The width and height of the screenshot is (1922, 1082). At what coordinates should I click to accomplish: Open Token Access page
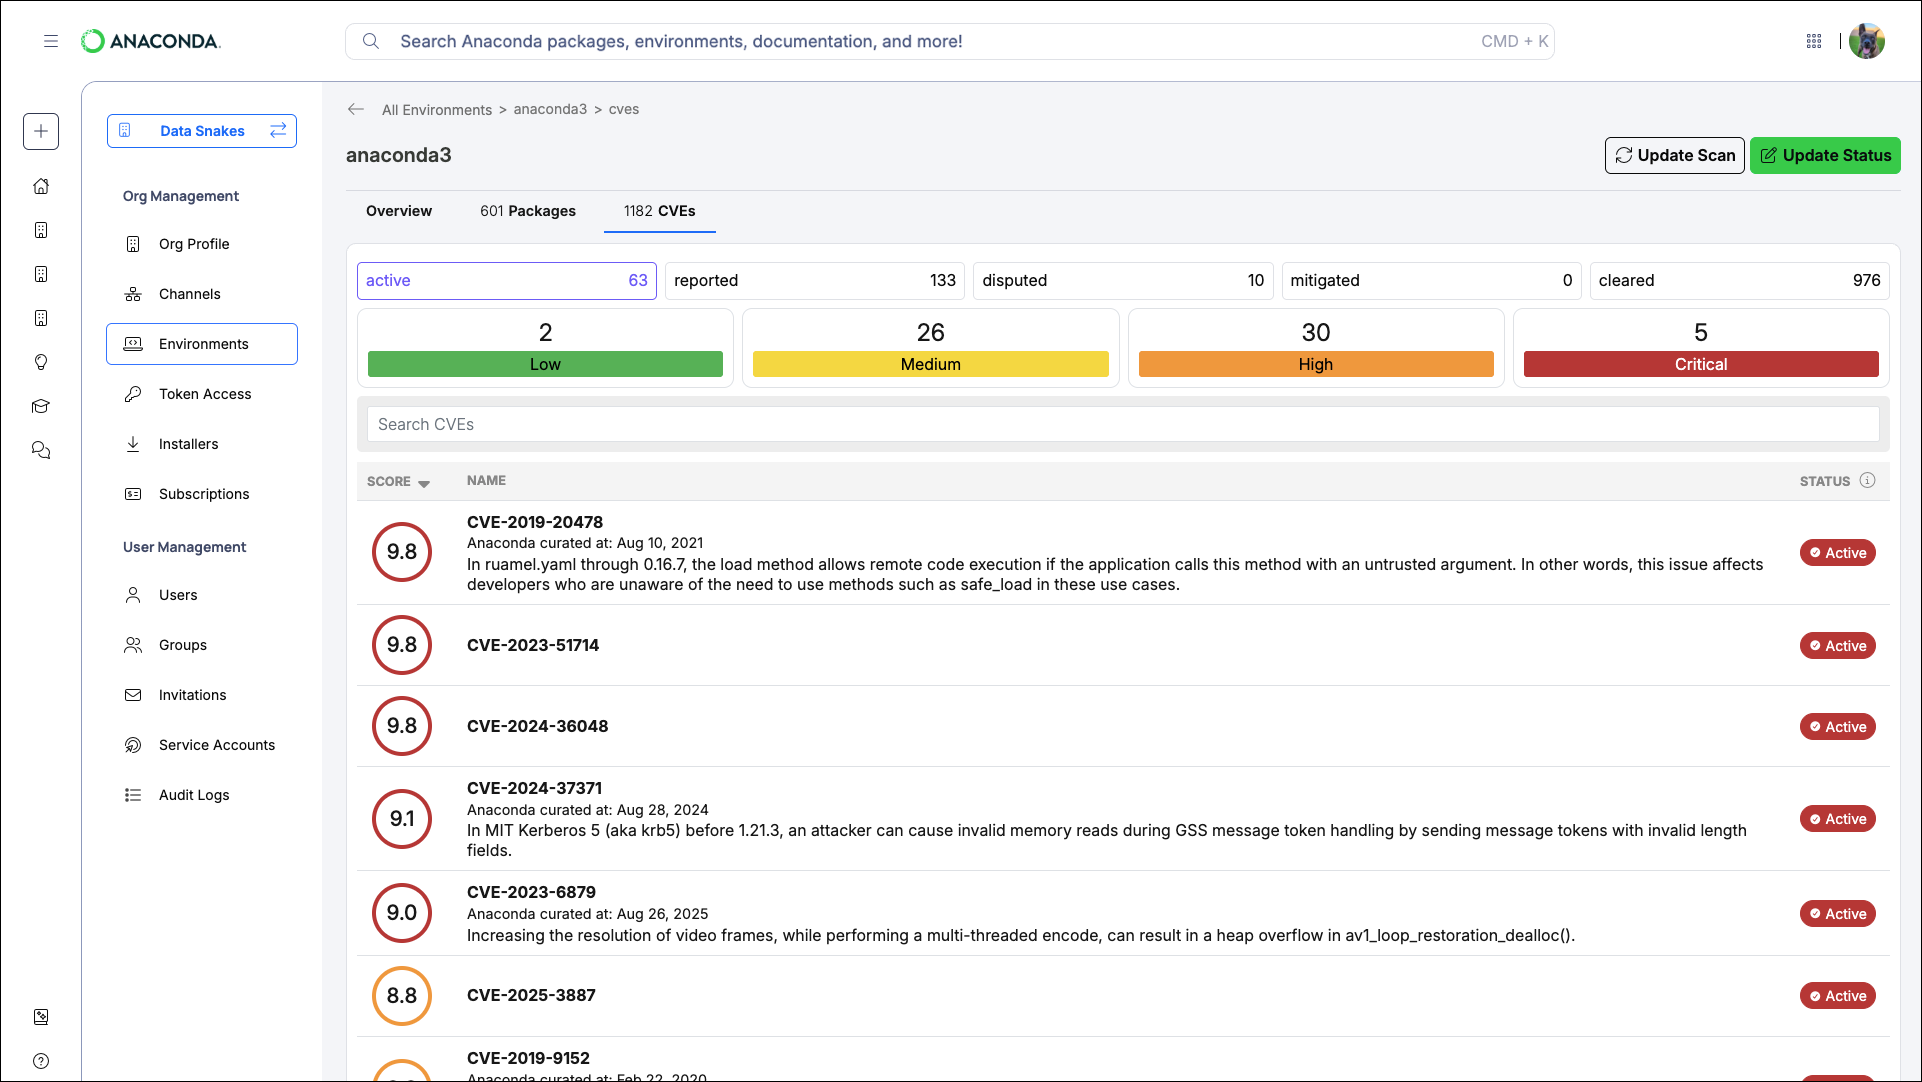coord(202,394)
